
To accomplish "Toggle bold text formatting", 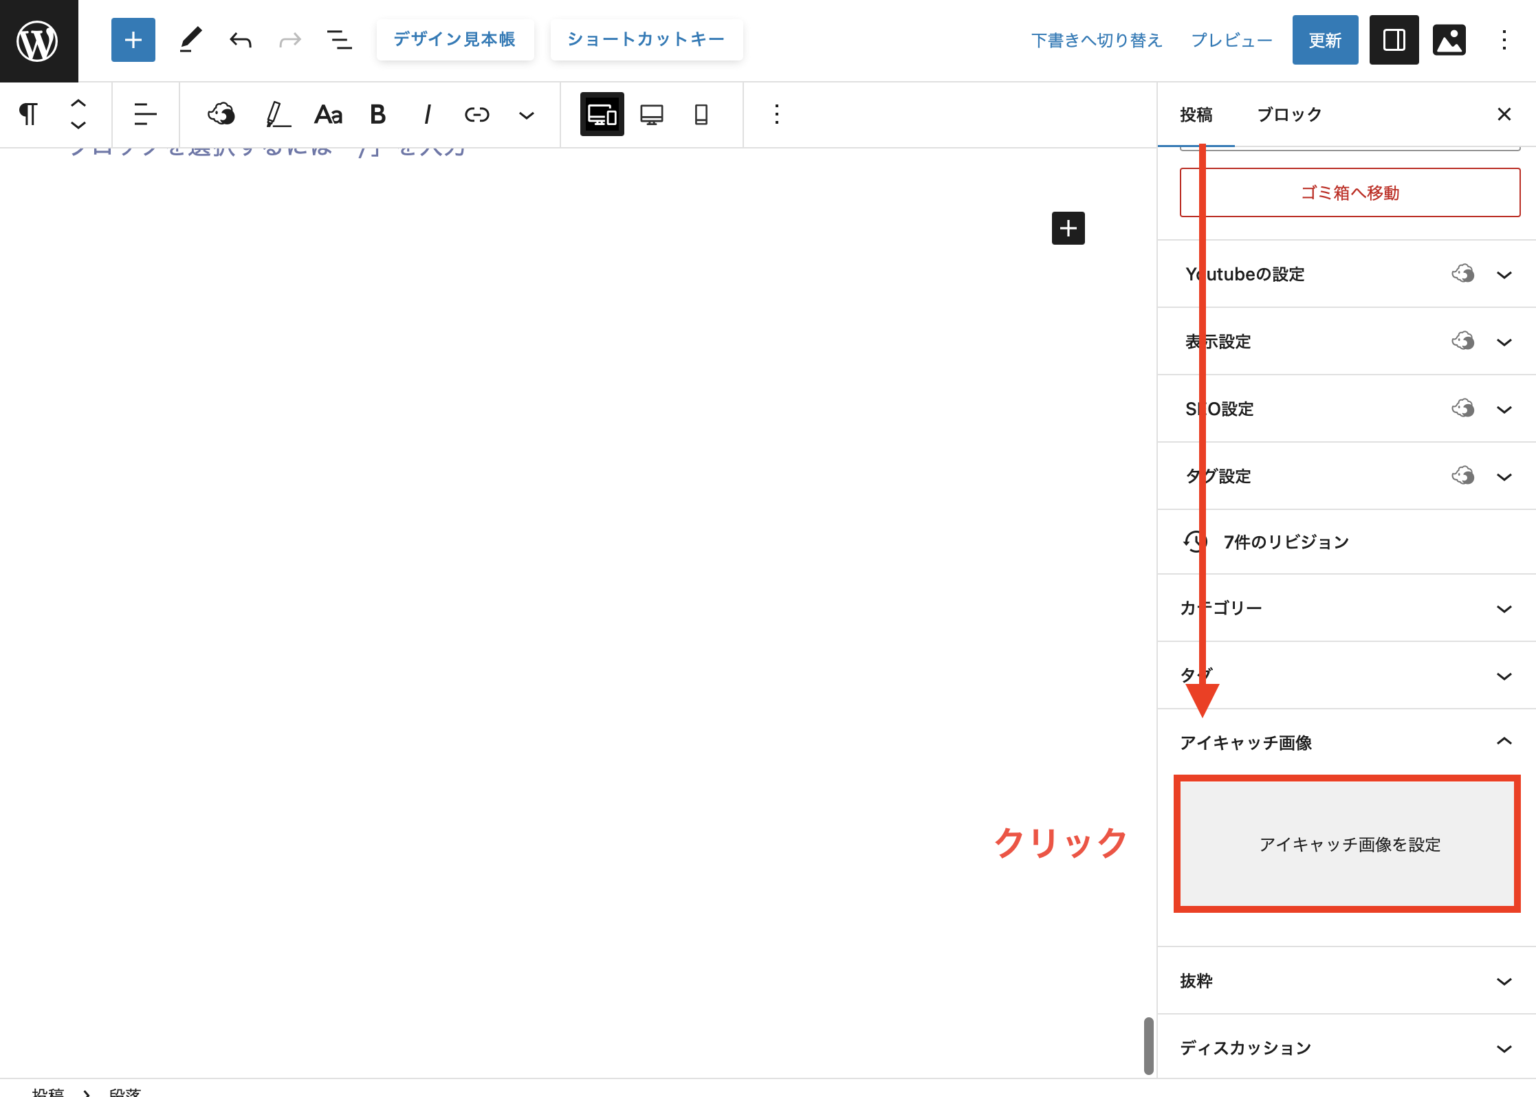I will coord(377,115).
